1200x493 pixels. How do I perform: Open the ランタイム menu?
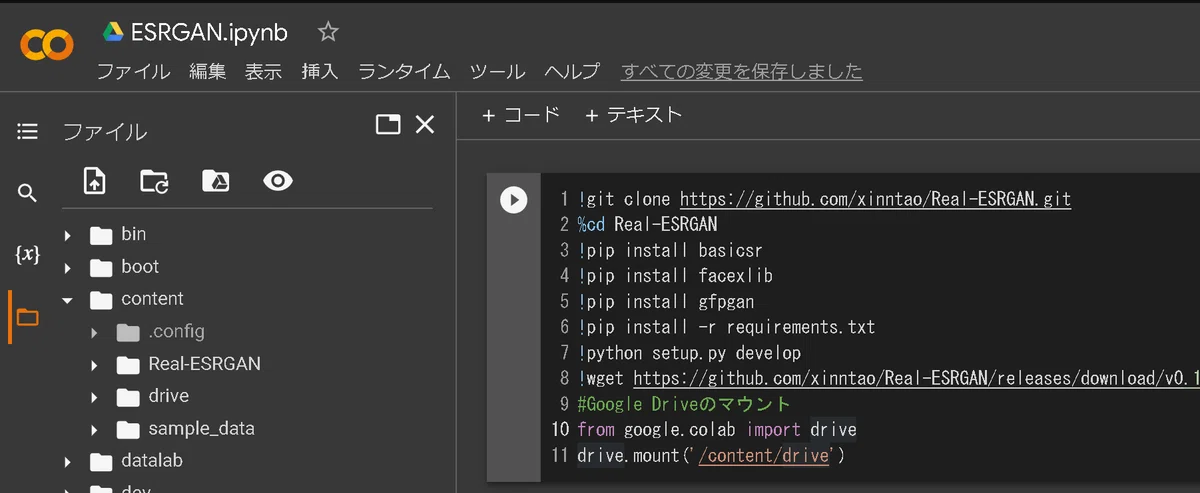(x=404, y=71)
